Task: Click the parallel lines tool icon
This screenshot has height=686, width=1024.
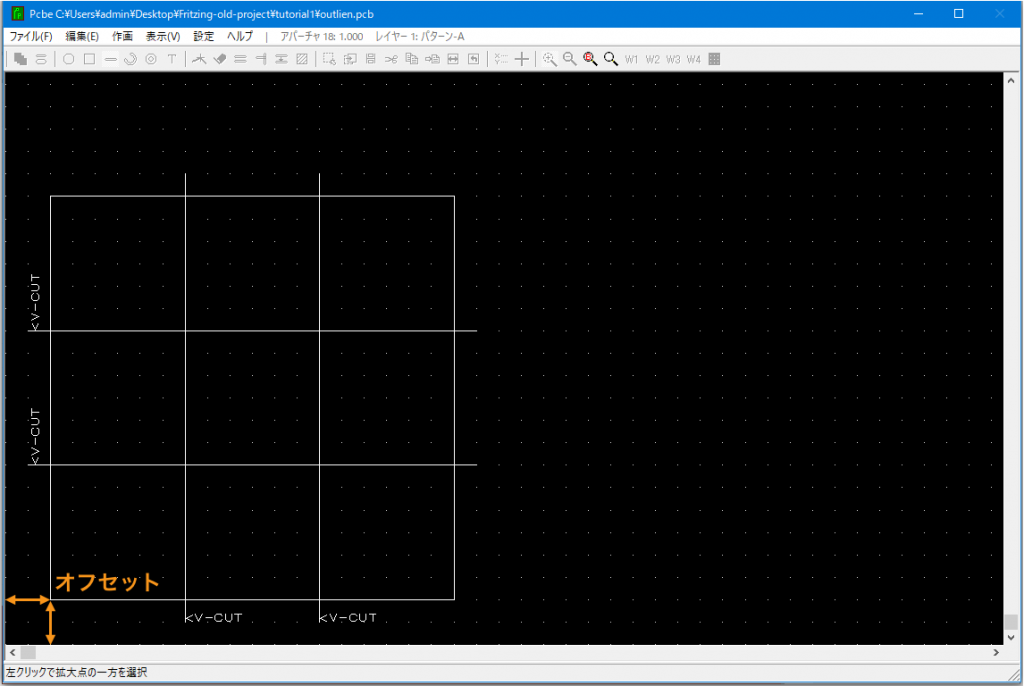Action: click(x=240, y=59)
